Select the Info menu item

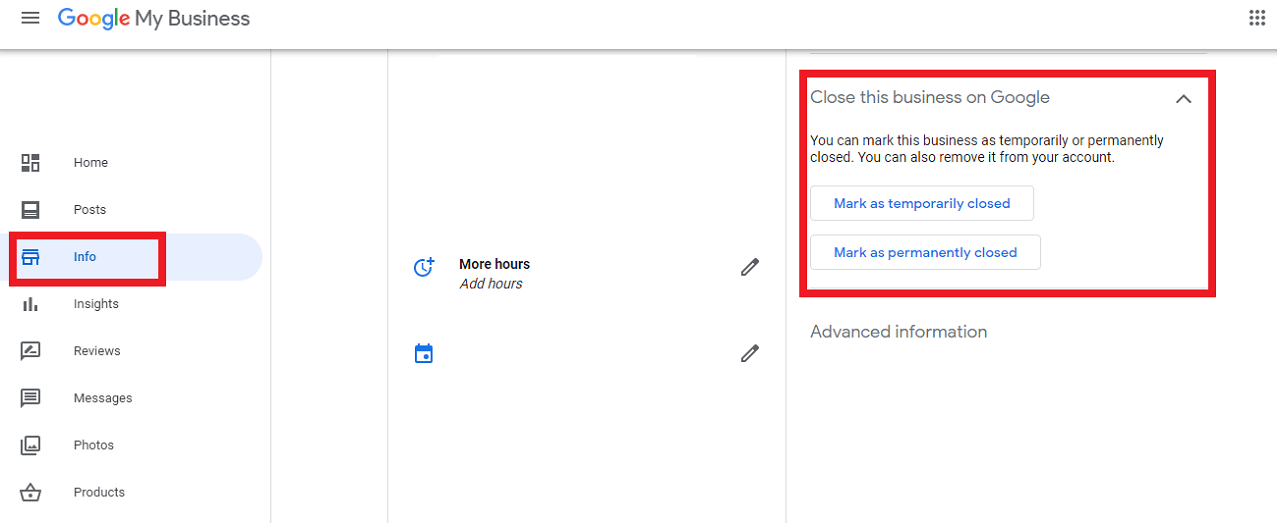coord(85,257)
